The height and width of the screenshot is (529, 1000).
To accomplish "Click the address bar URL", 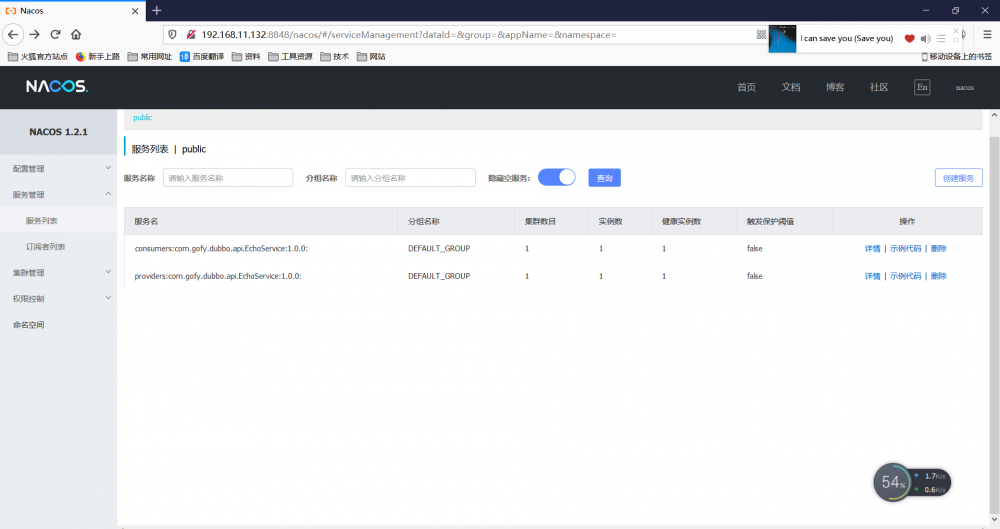I will pos(409,34).
